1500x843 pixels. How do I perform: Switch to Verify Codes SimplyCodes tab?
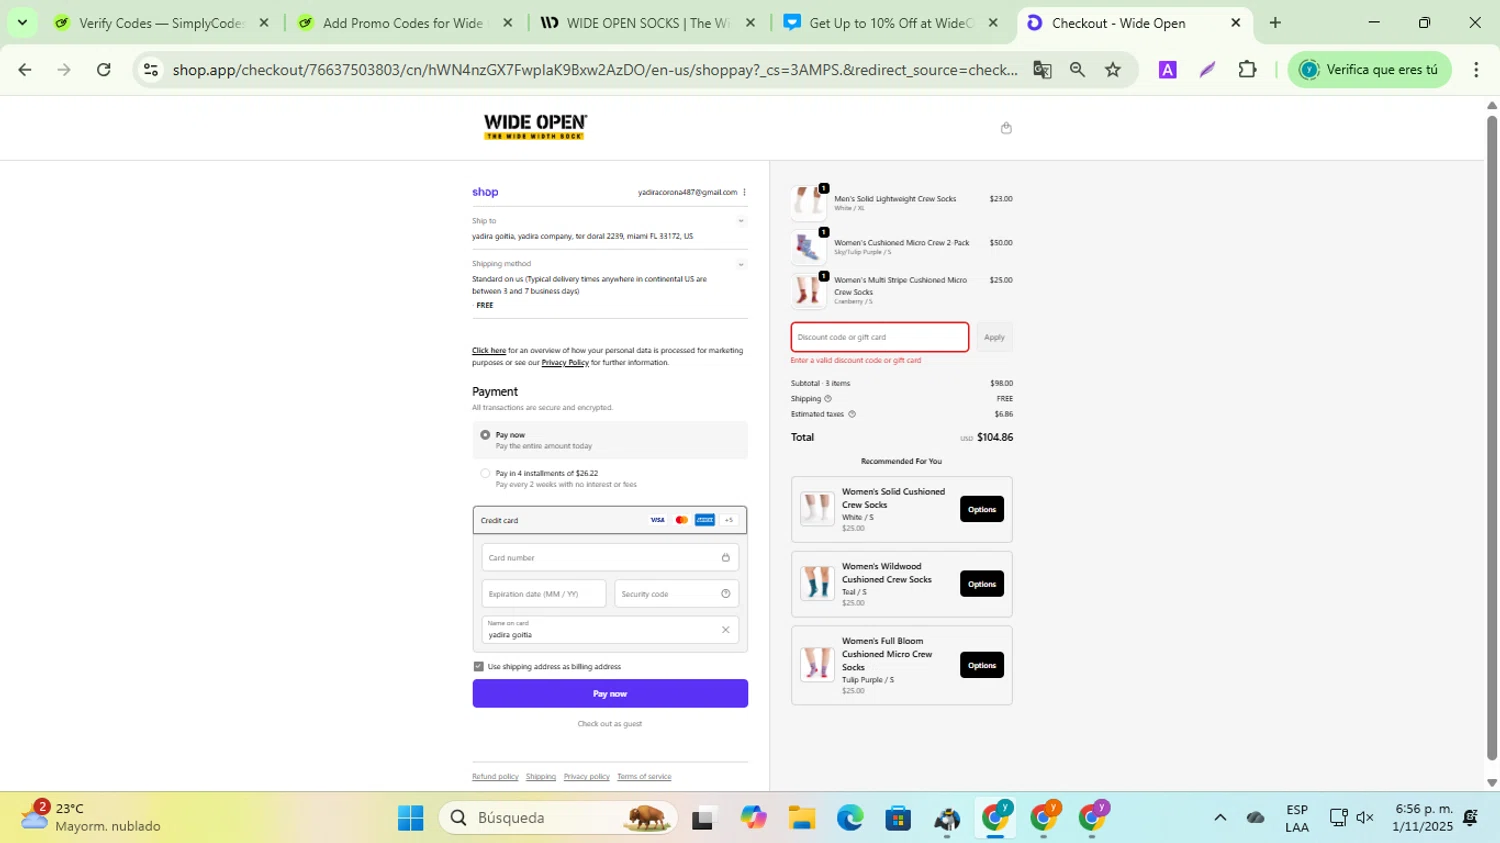pos(160,22)
